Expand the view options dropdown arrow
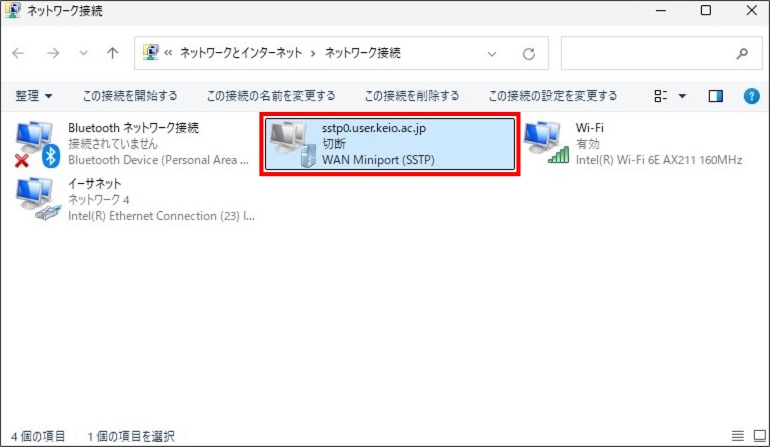770x447 pixels. click(x=683, y=96)
